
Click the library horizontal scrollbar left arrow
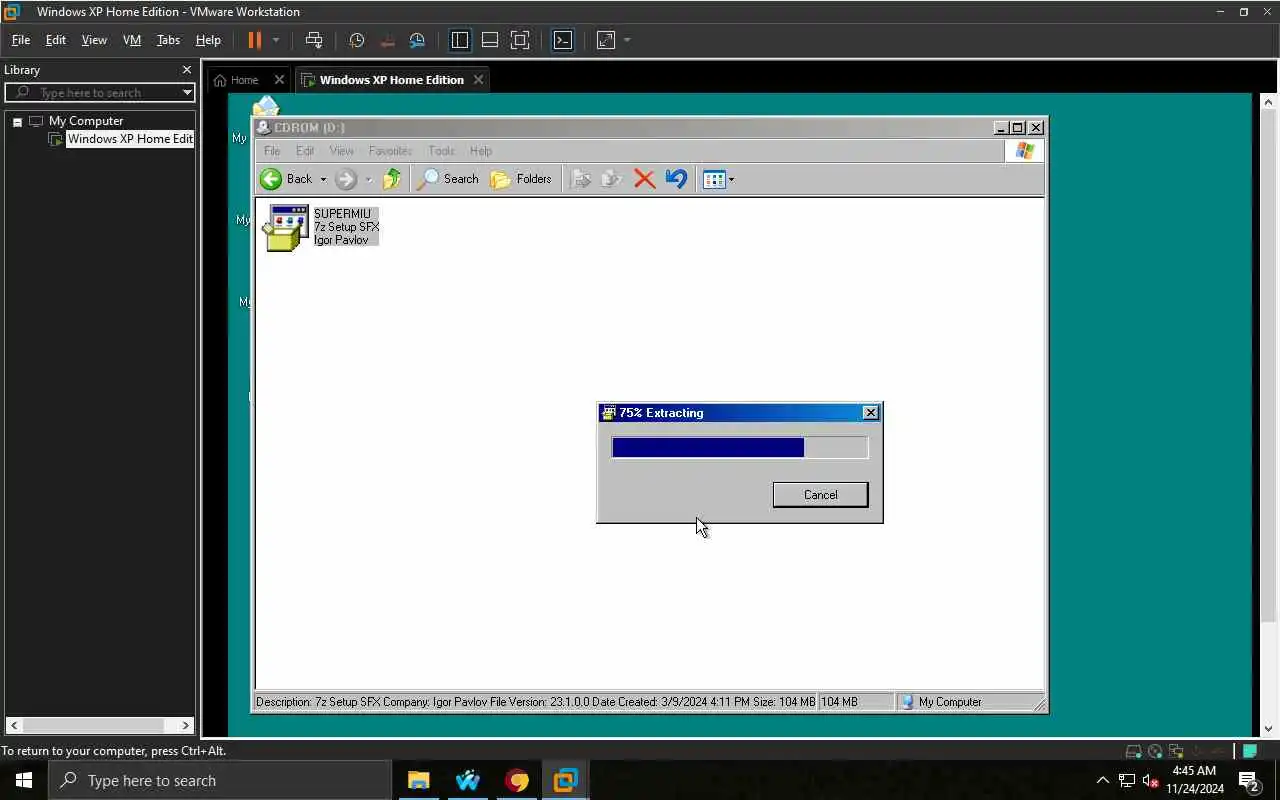14,726
